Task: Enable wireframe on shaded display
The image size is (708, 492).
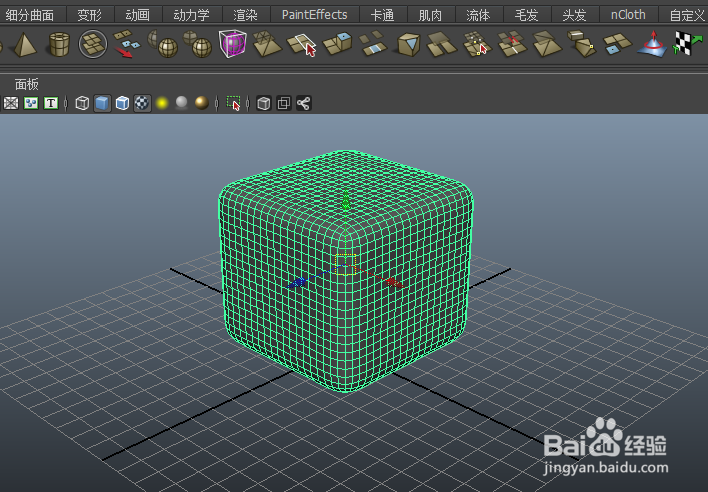Action: coord(122,103)
